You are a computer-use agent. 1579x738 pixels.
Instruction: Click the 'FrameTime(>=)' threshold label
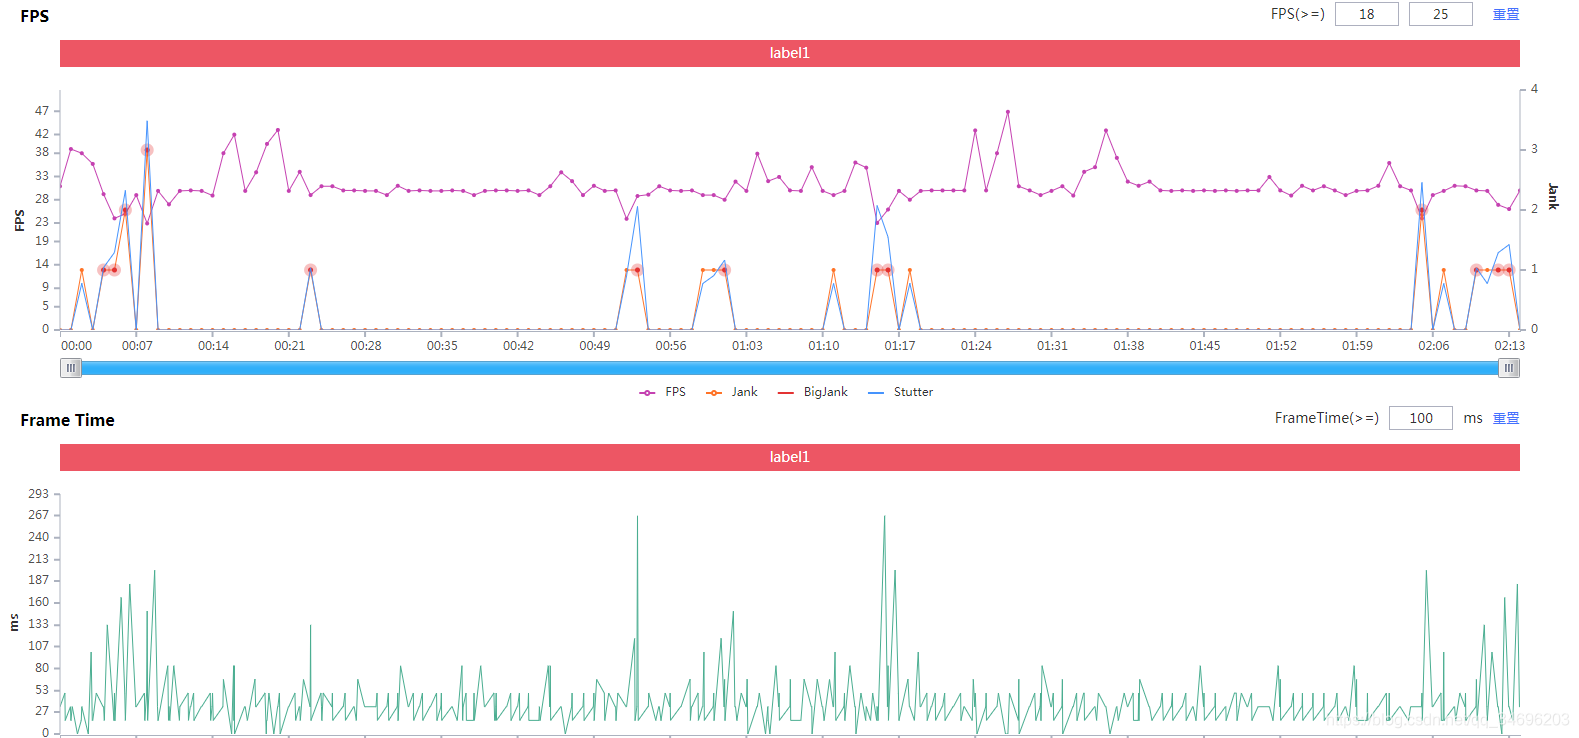(1327, 418)
